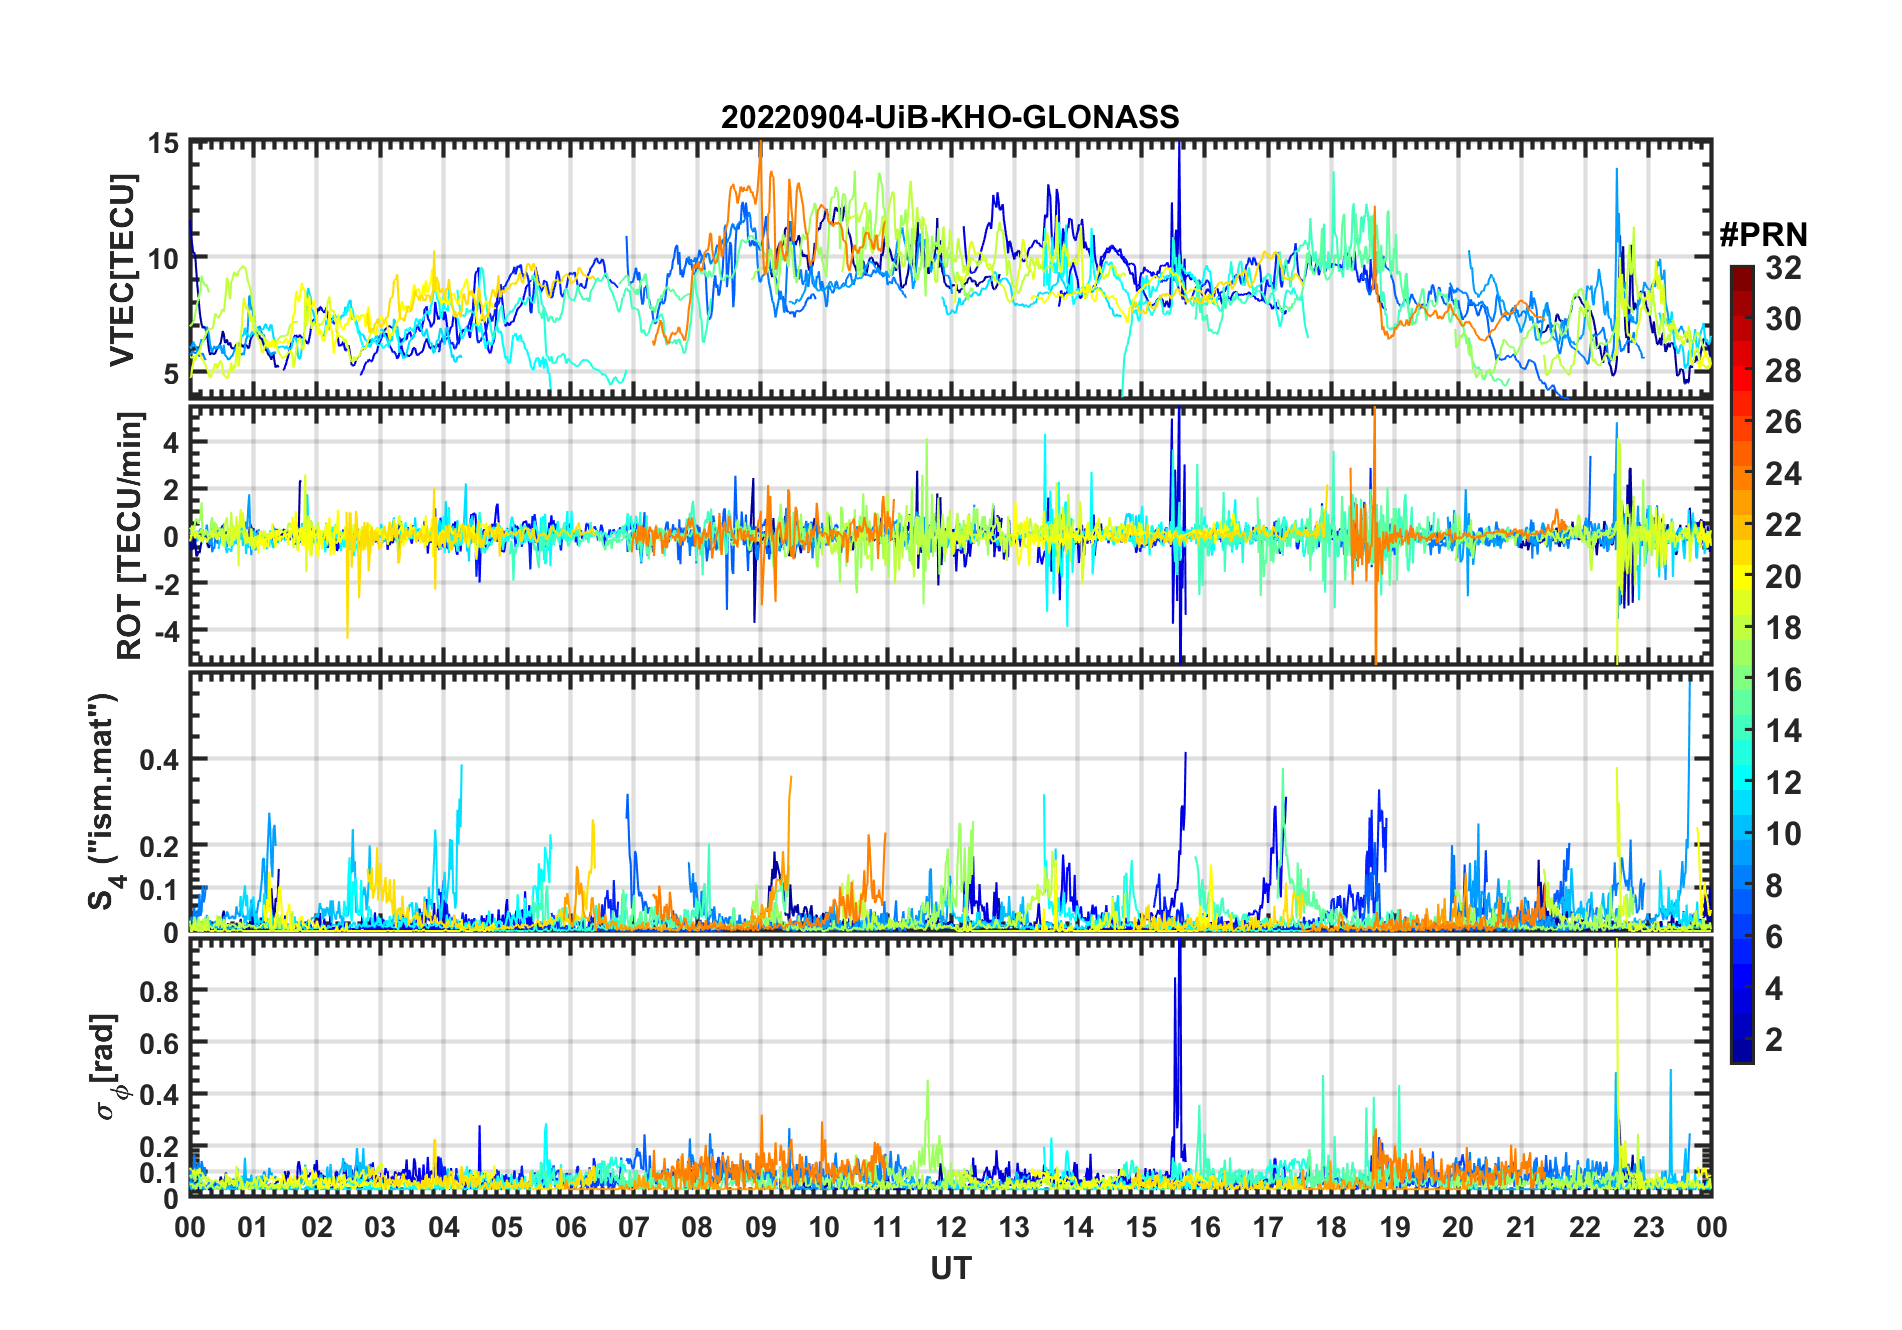Click the 15 tick on VTEC axis

coord(163,144)
